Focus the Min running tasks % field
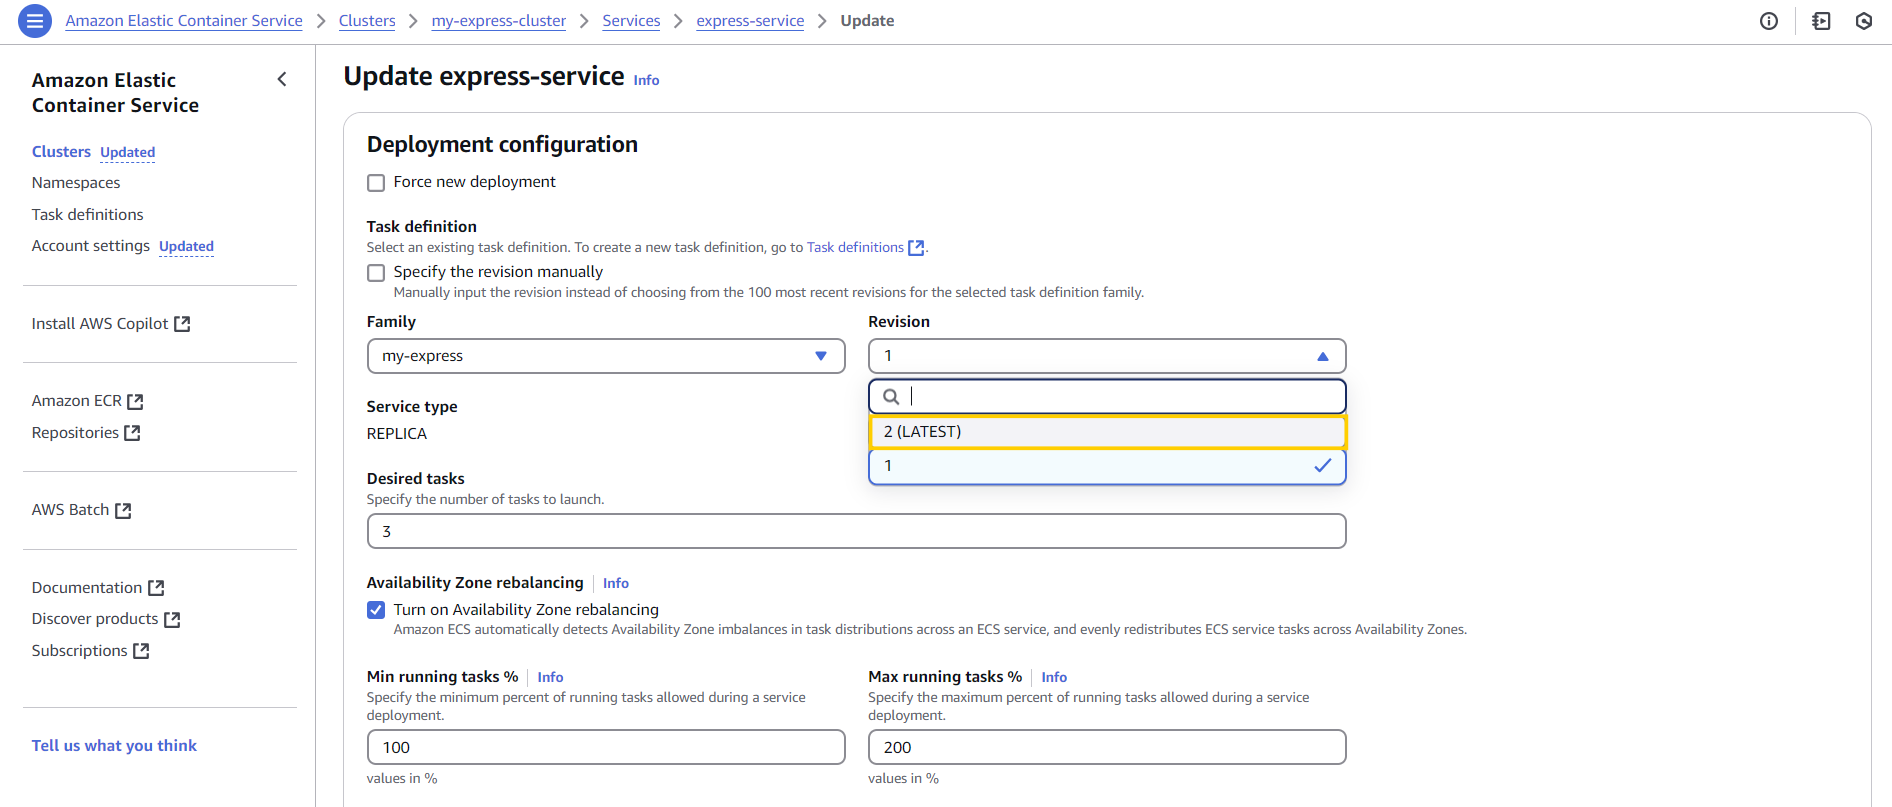Viewport: 1892px width, 807px height. pos(606,747)
